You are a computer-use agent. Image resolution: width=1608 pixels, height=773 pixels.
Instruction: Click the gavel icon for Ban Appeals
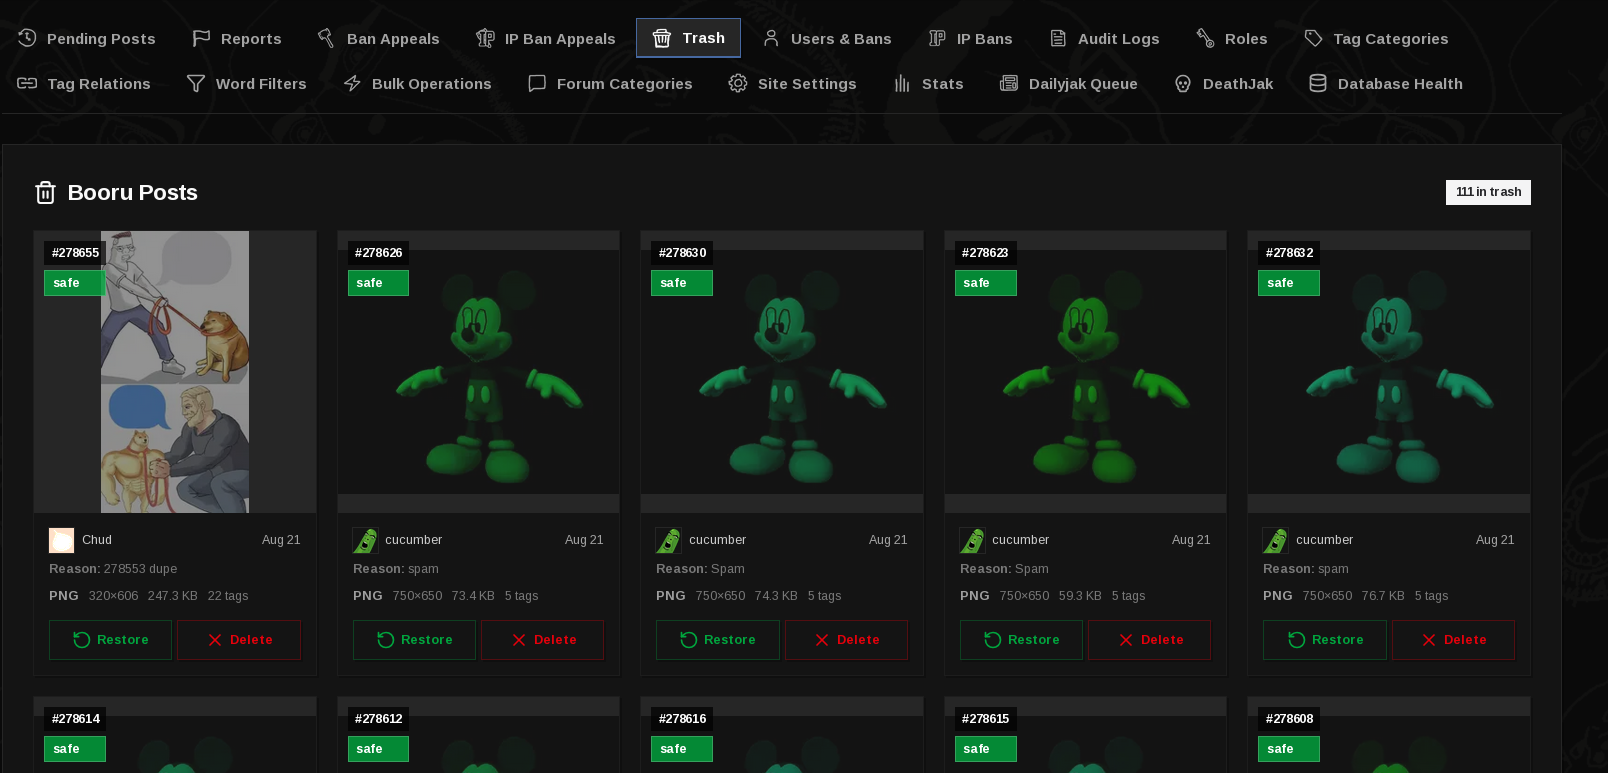pos(326,38)
